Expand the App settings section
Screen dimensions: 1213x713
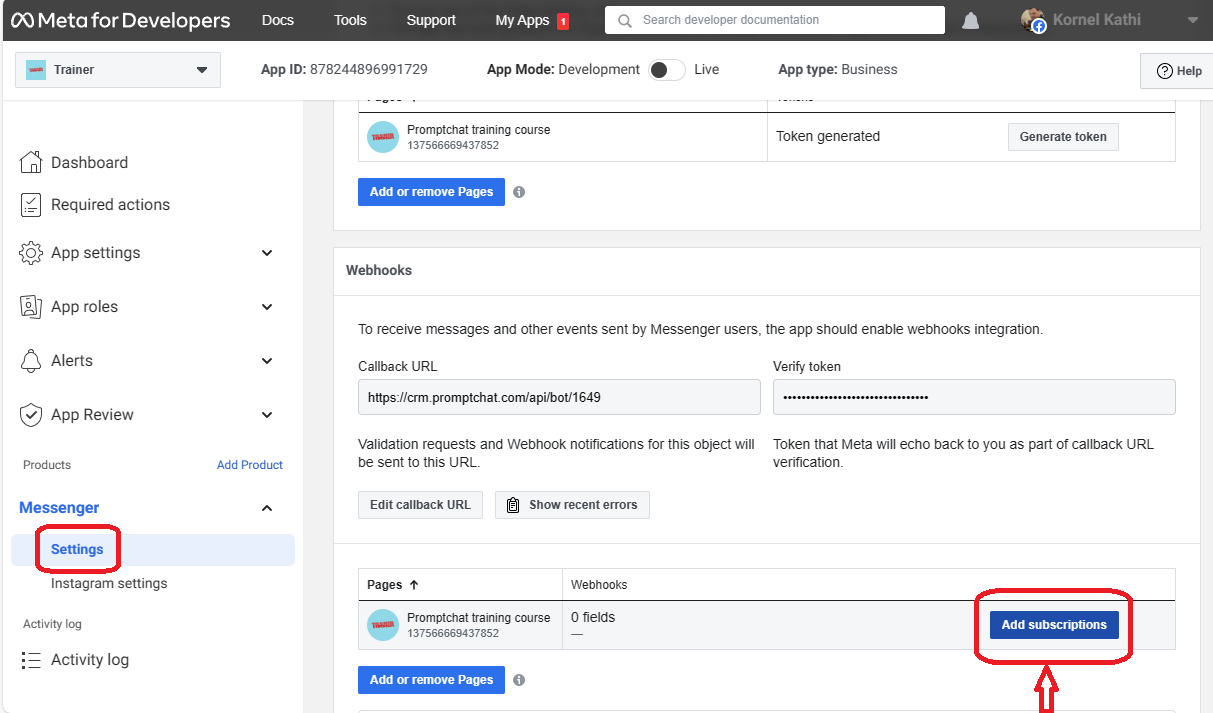point(267,253)
